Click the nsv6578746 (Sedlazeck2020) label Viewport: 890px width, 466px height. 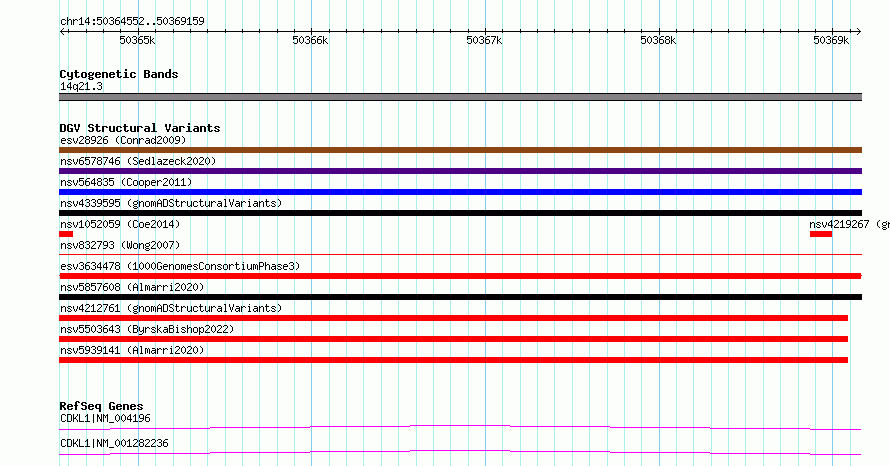click(x=138, y=161)
